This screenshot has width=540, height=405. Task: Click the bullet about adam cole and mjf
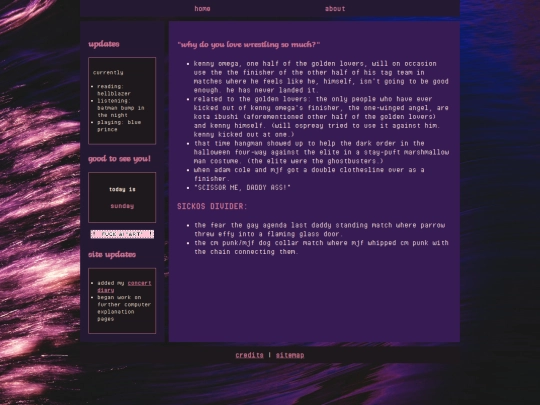coord(309,174)
